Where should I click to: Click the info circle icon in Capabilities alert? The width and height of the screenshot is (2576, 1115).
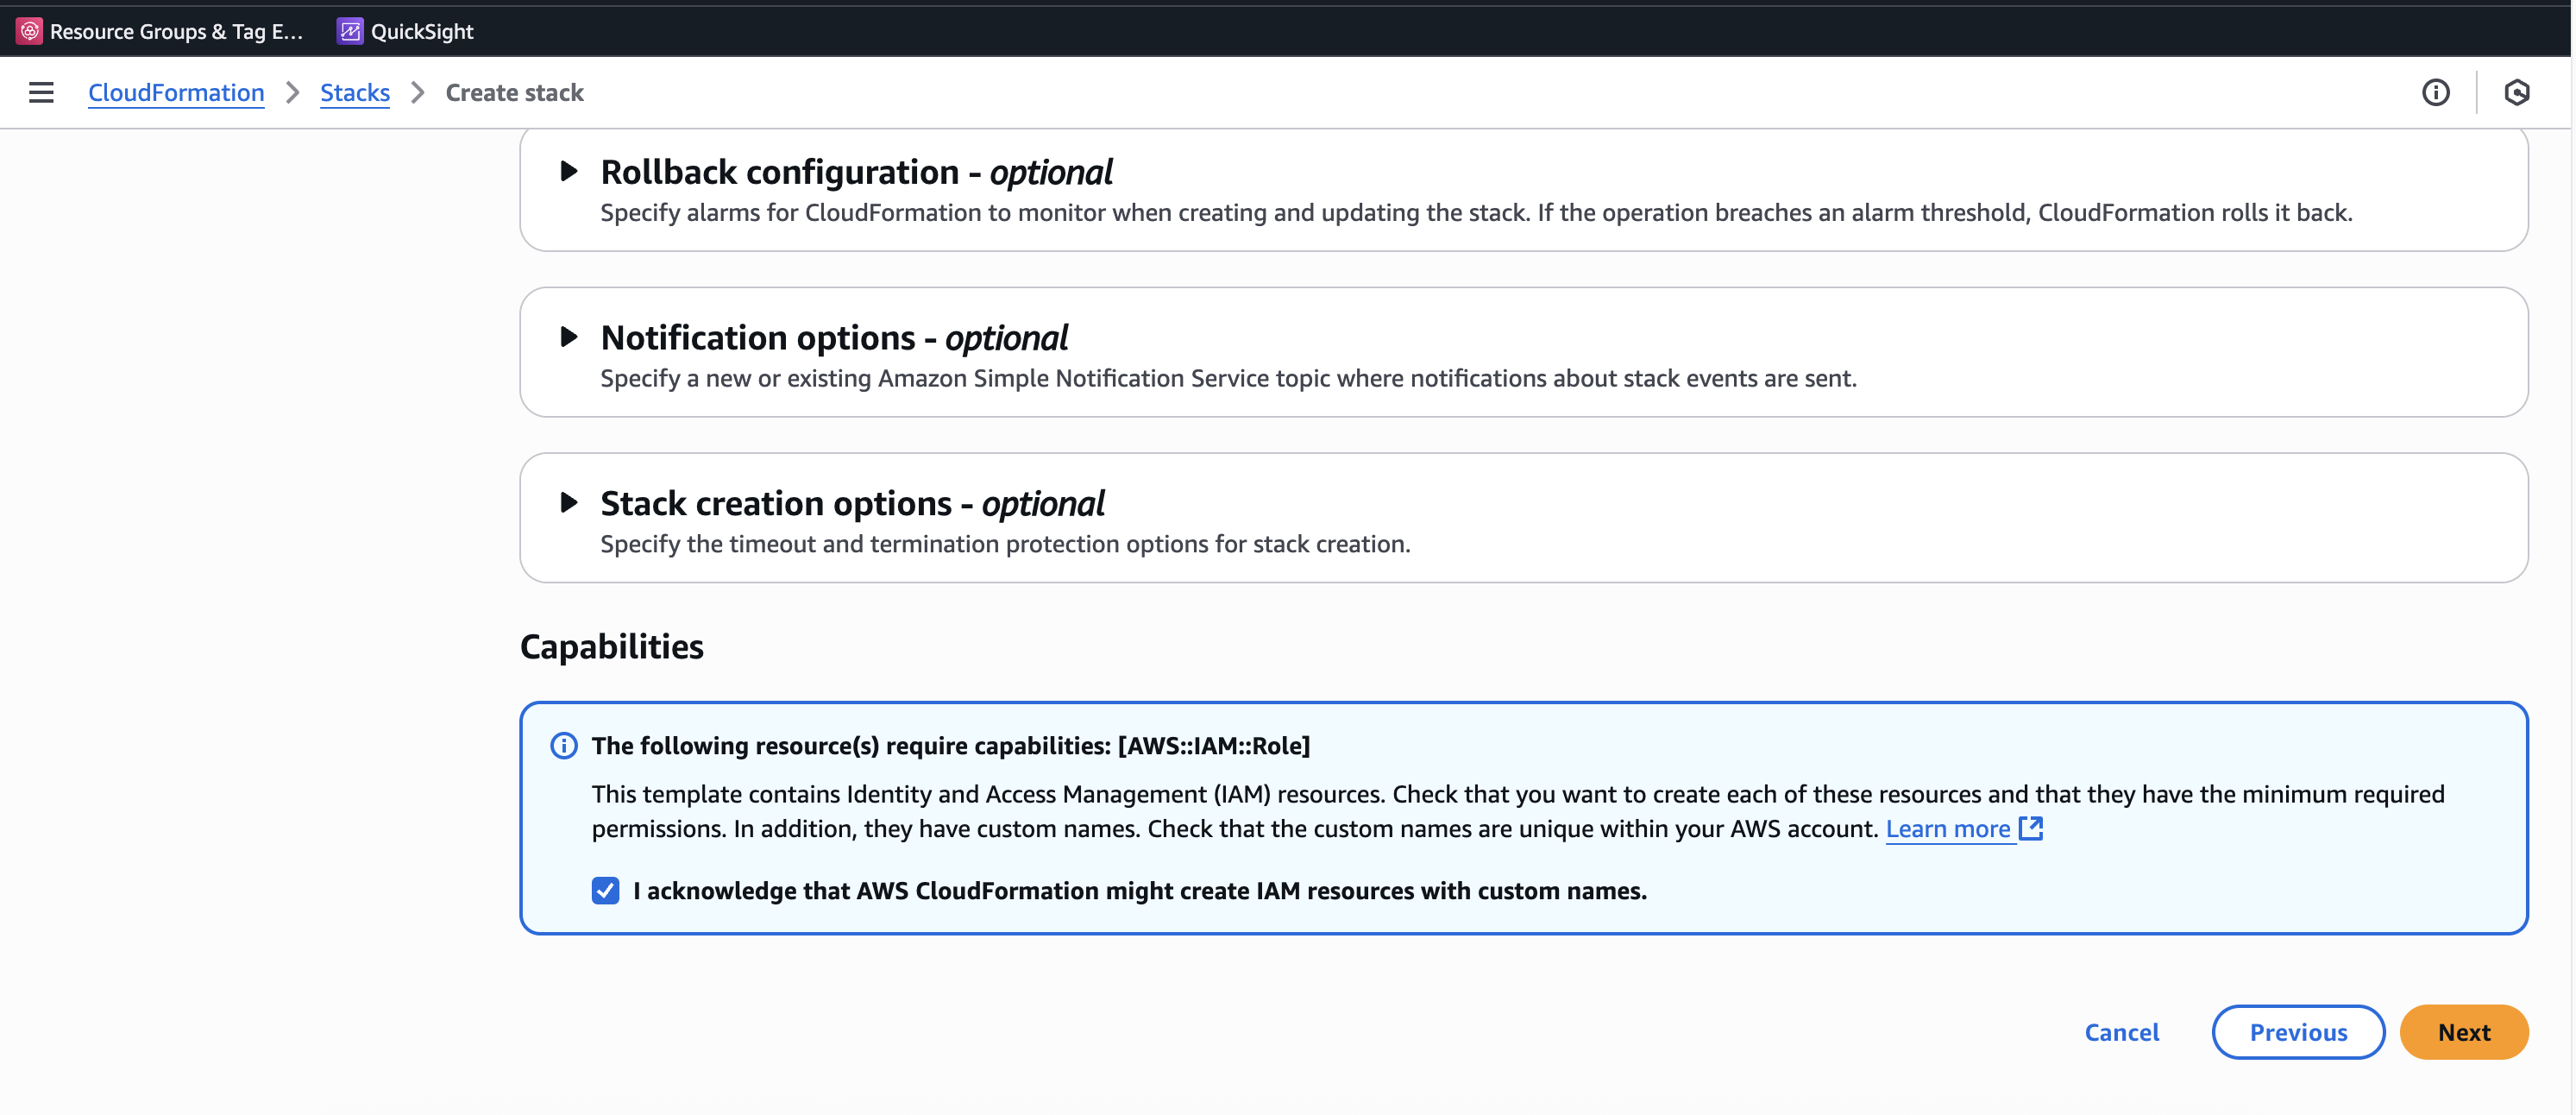tap(564, 746)
